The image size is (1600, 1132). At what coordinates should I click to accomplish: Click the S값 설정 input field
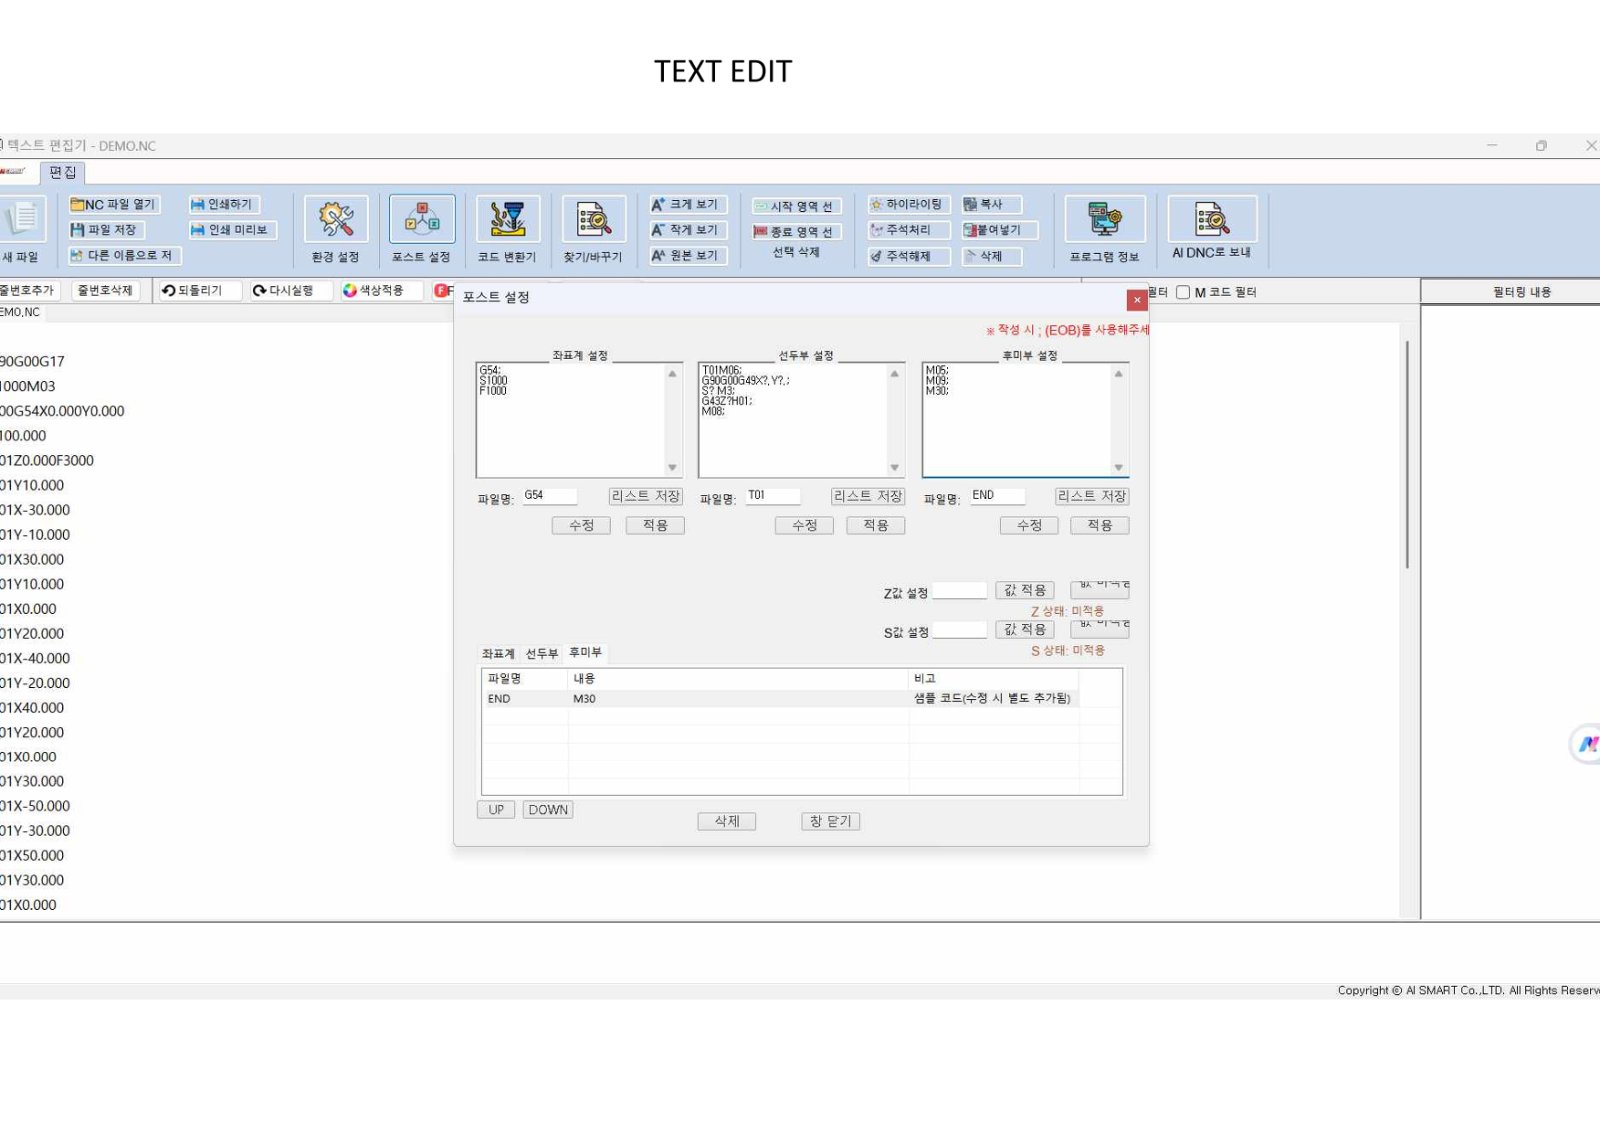pos(960,630)
